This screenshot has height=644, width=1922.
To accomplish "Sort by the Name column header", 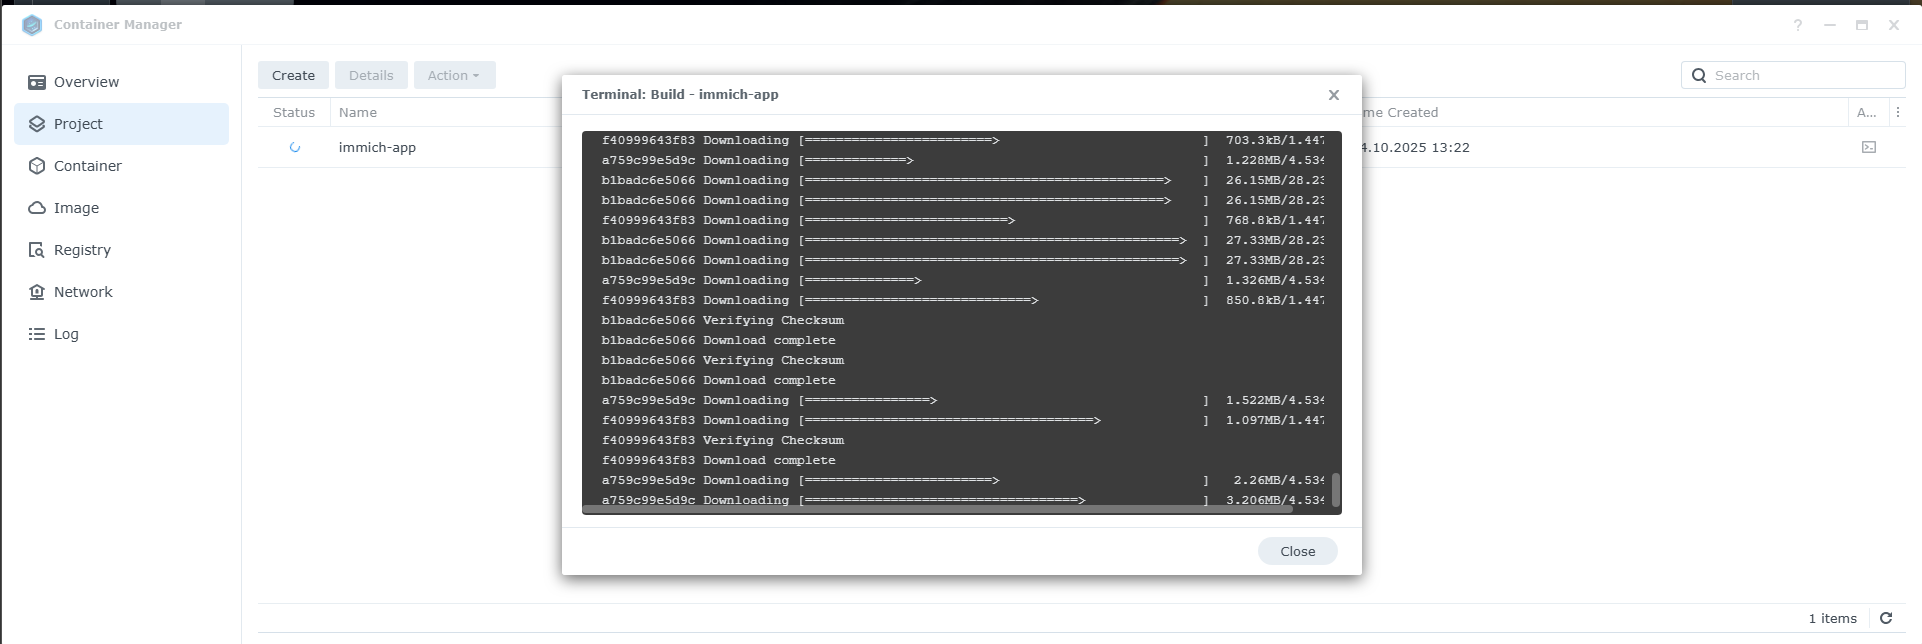I will (x=358, y=113).
